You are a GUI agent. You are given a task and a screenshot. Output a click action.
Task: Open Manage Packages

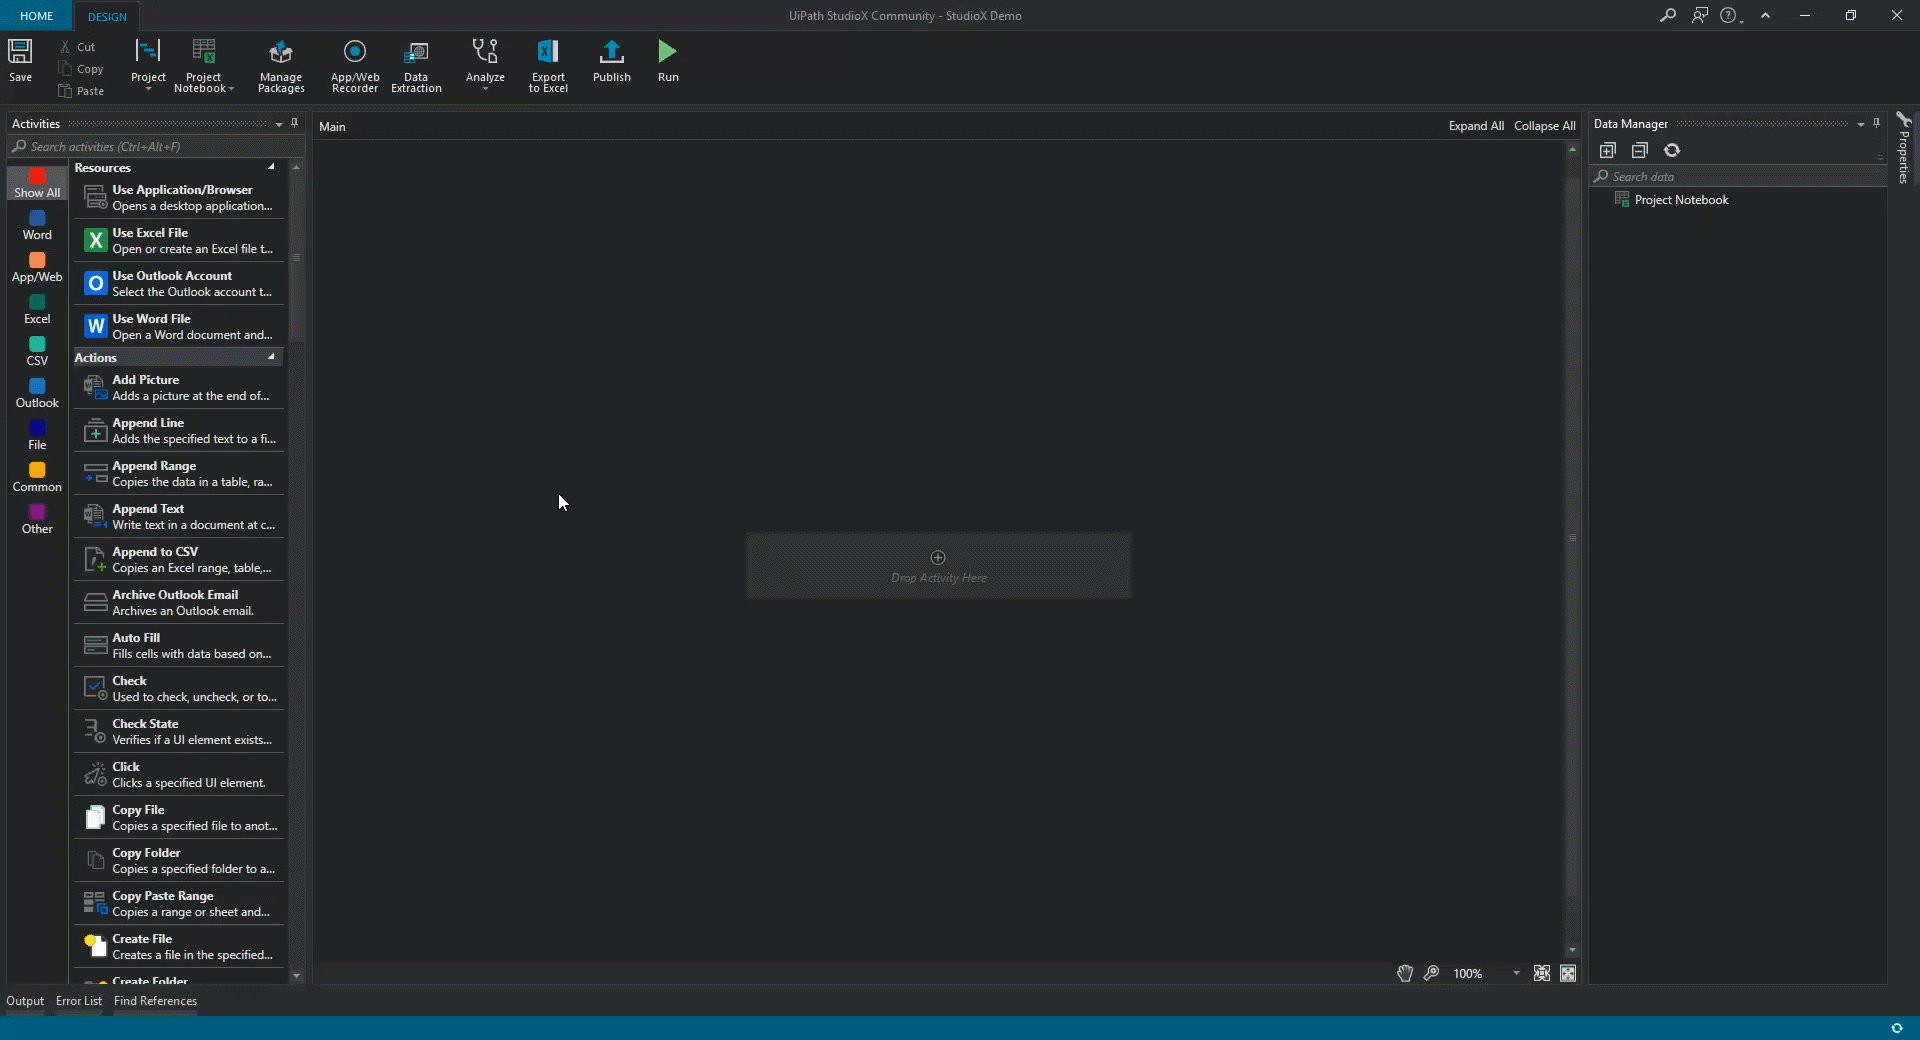[x=281, y=66]
